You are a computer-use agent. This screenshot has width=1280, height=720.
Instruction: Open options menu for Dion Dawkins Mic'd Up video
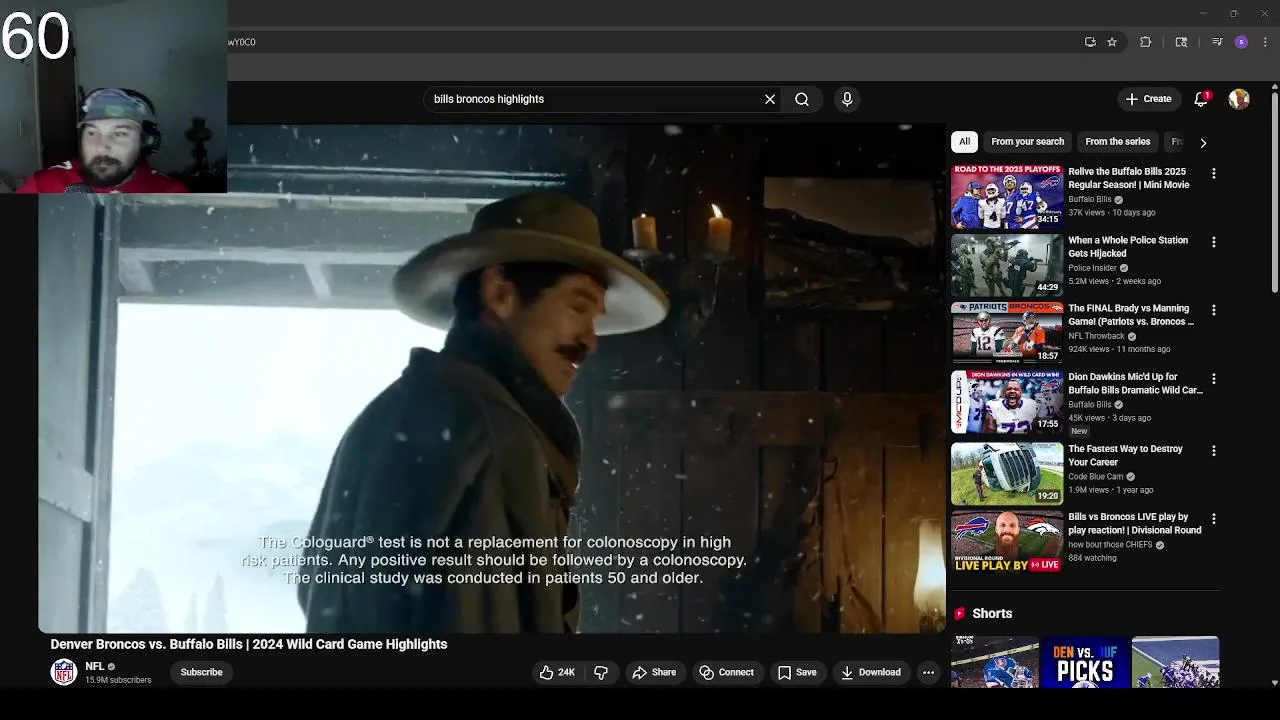click(x=1214, y=380)
